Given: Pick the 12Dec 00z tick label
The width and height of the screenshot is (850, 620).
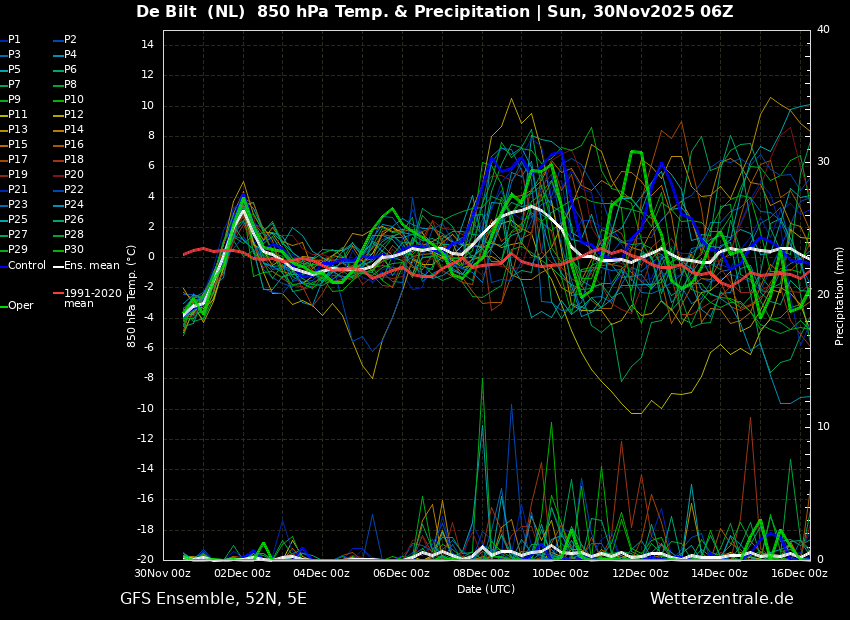Looking at the screenshot, I should pos(640,573).
